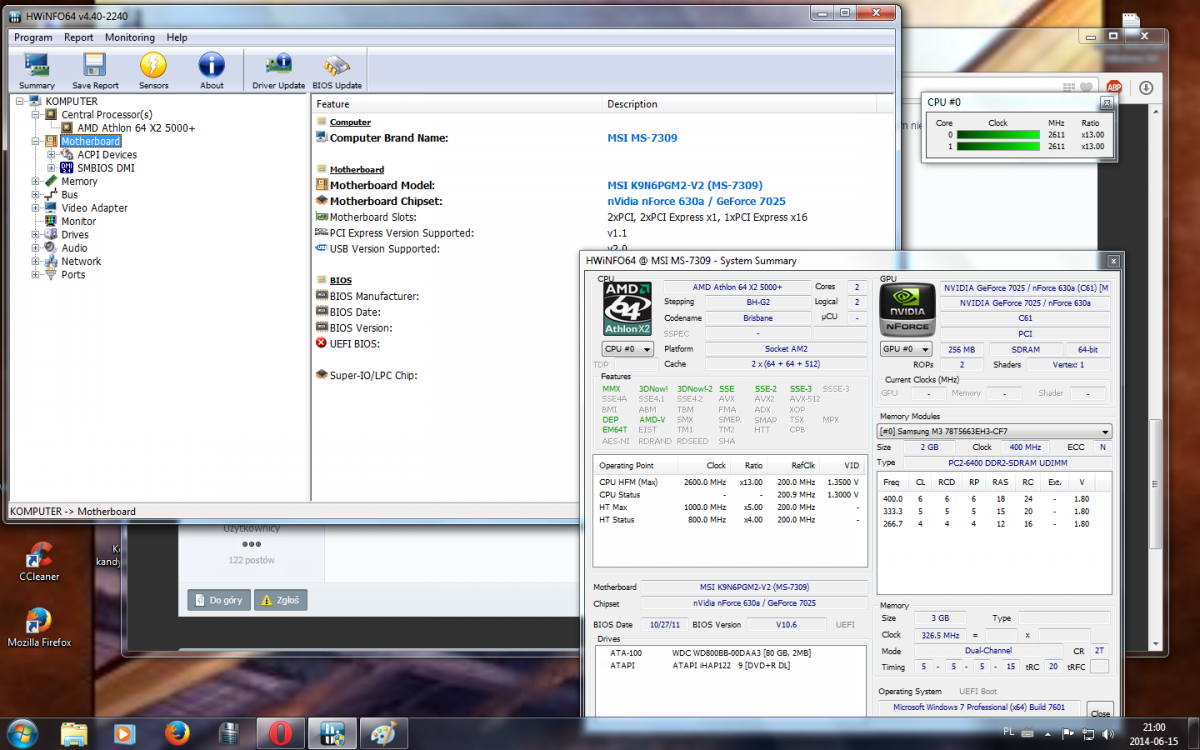Expand the SMBIOS DMI node

coord(52,167)
